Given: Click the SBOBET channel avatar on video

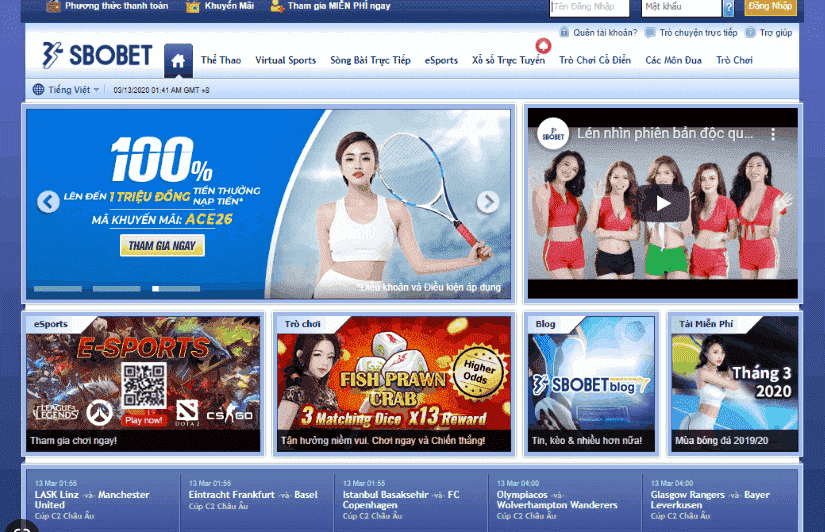Looking at the screenshot, I should pos(551,134).
